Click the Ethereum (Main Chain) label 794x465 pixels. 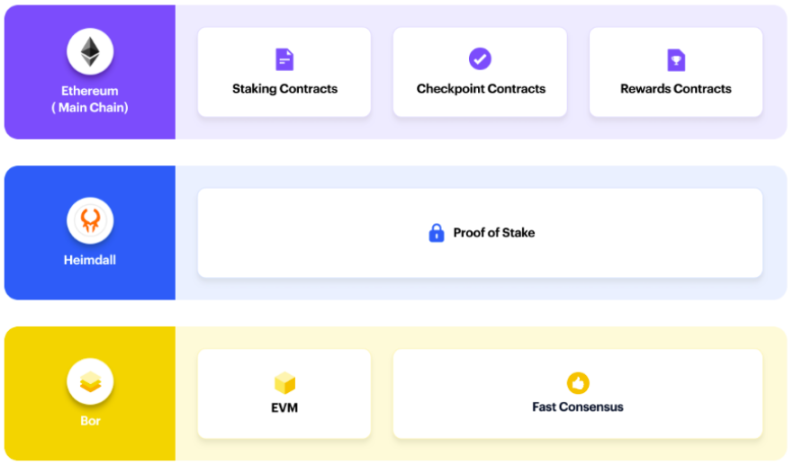click(90, 99)
